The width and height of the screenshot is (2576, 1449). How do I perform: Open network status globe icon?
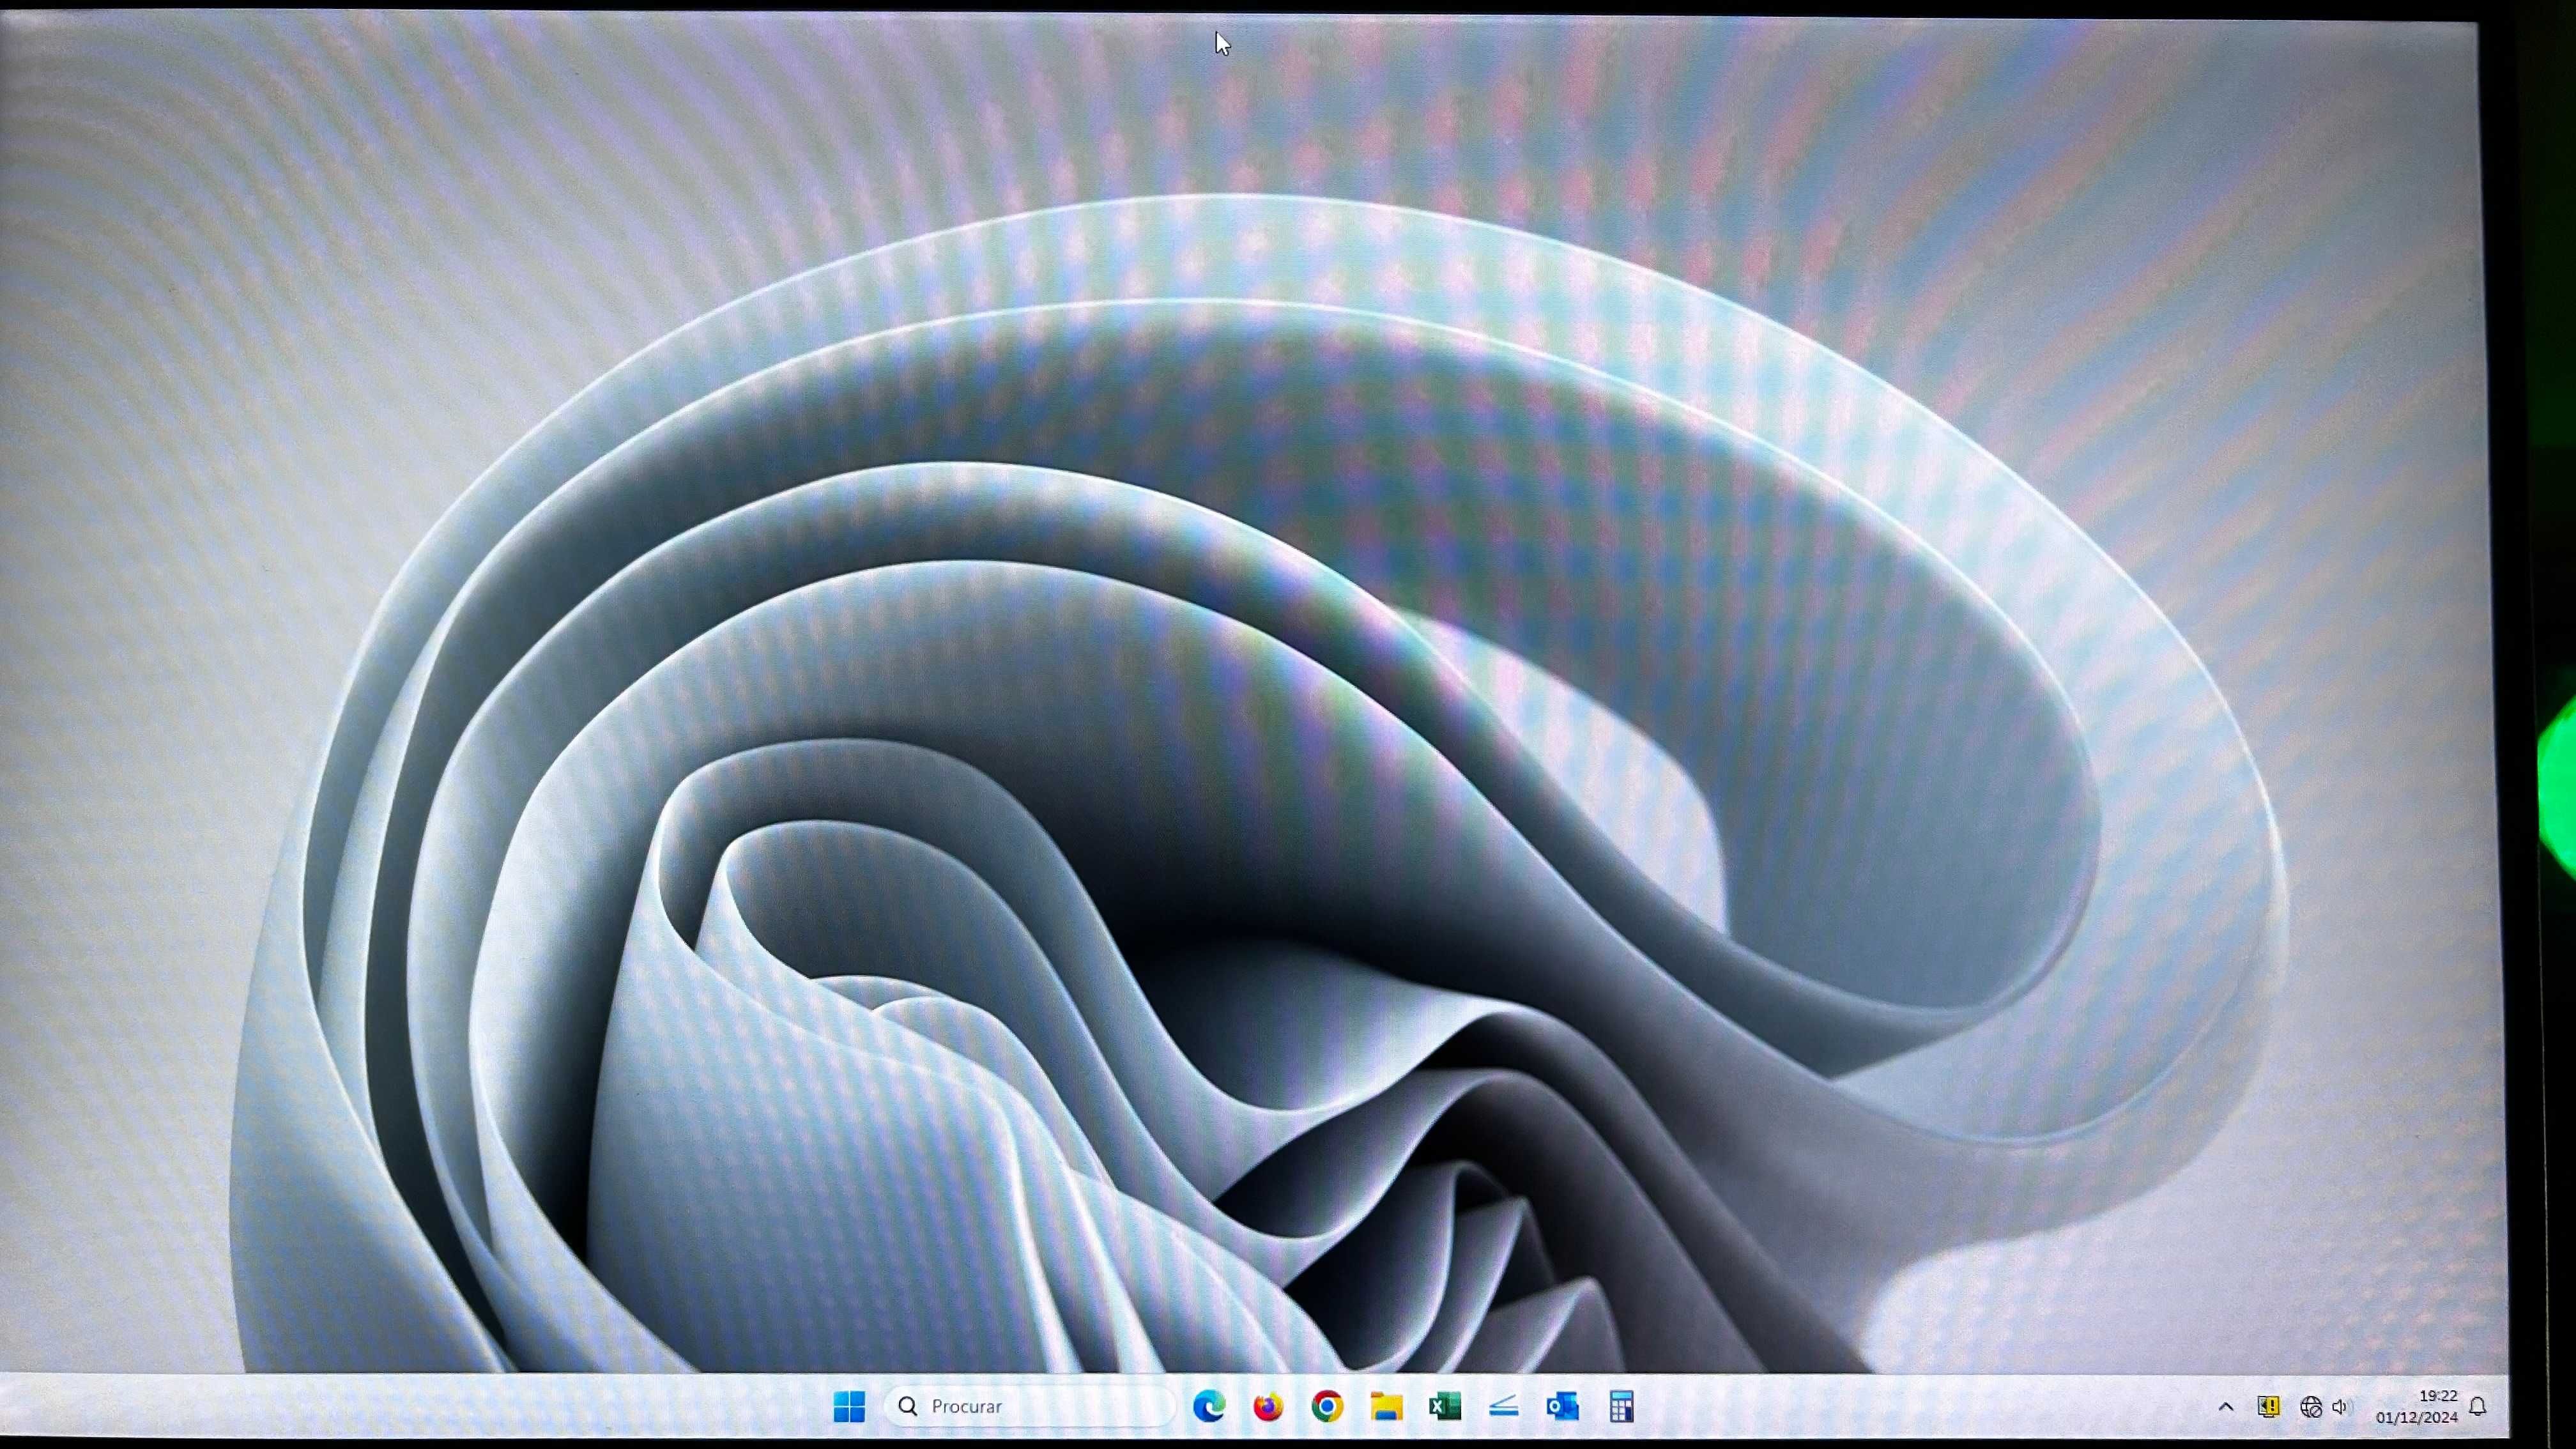click(x=2311, y=1407)
